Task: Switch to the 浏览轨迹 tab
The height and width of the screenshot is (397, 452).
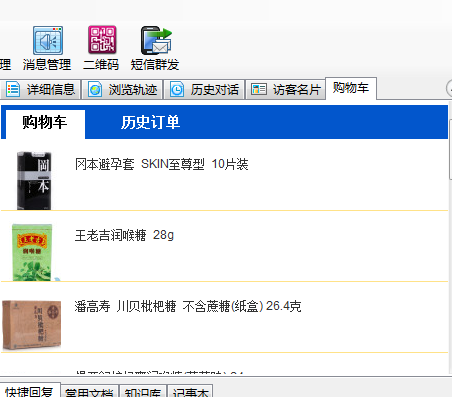Action: coord(122,89)
